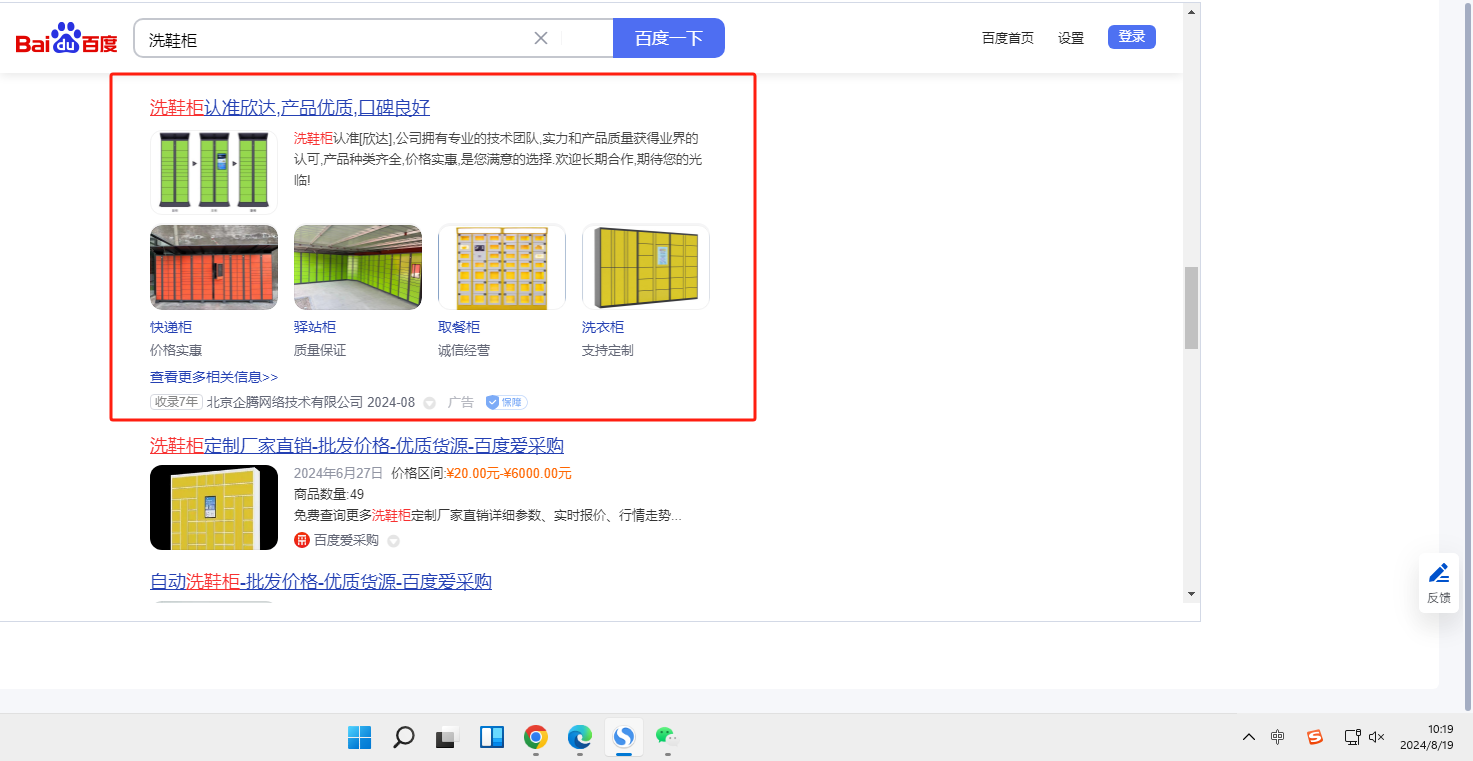The image size is (1473, 761).
Task: Toggle the Chinese input mode indicator
Action: point(1278,737)
